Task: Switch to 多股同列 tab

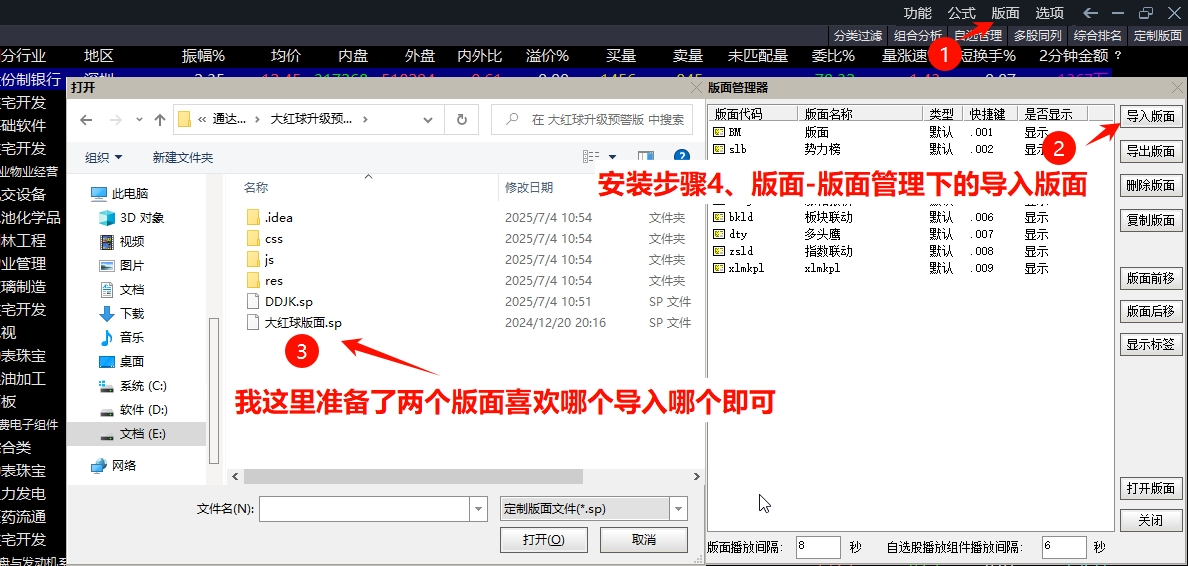Action: coord(1037,35)
